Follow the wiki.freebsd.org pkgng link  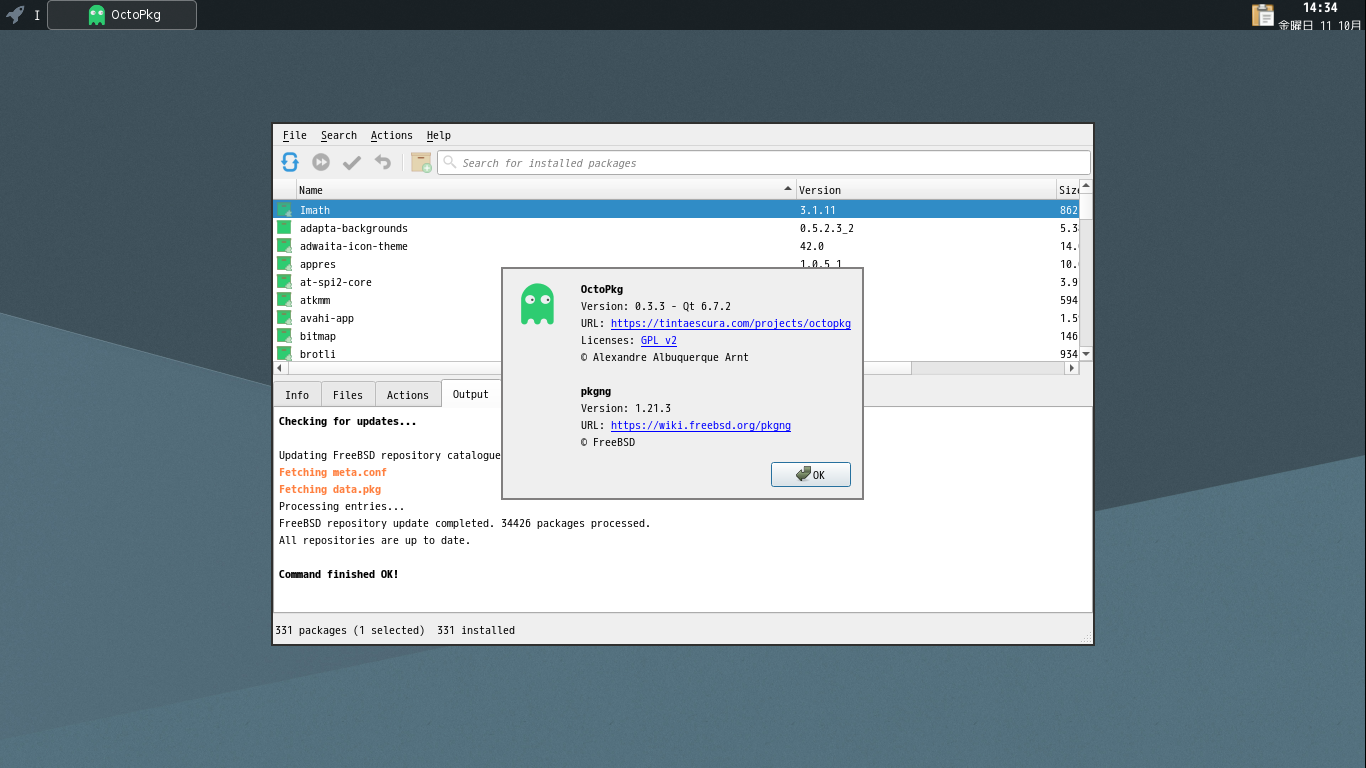(700, 425)
